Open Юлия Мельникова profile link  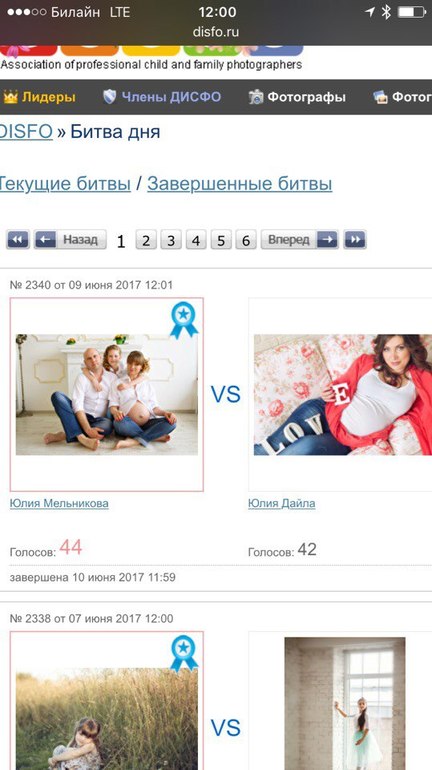tap(59, 503)
